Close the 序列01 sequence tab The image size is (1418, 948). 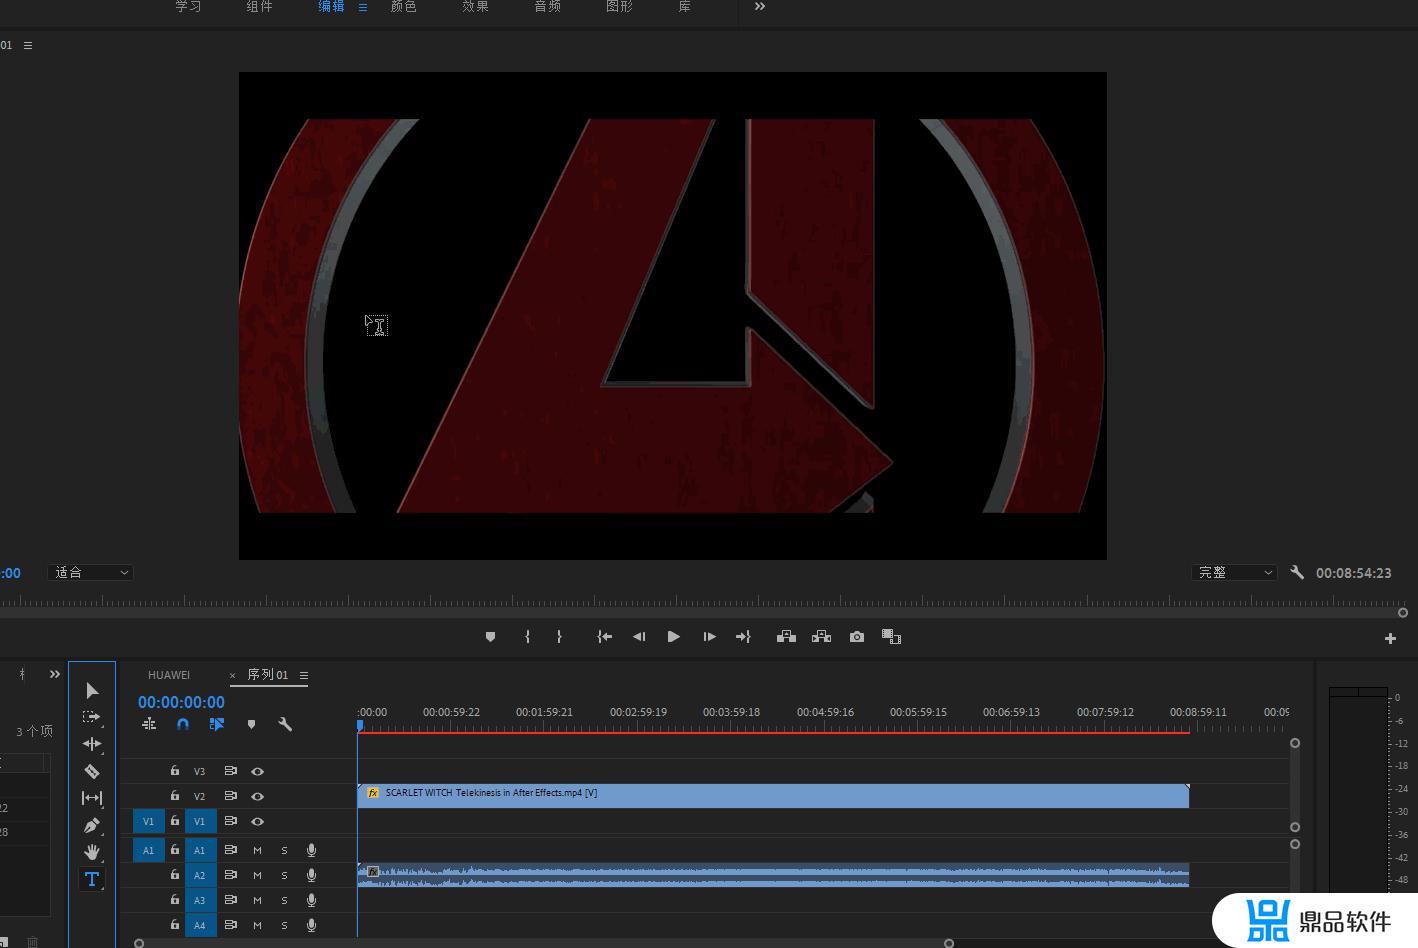tap(233, 676)
